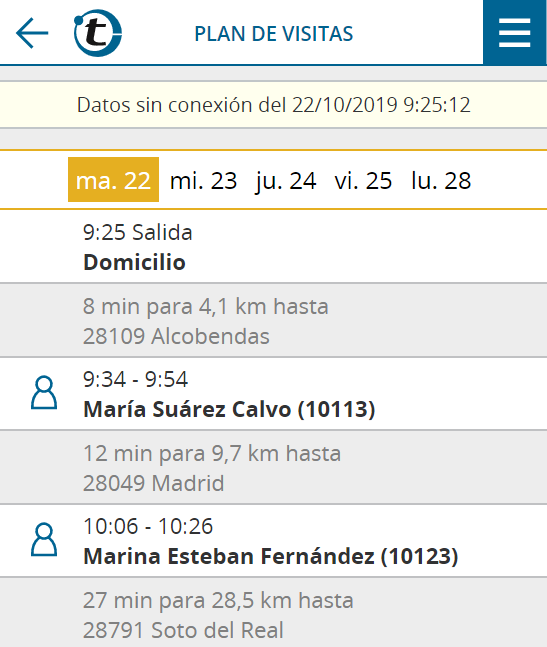Open Marina Esteban Fernández (10123) visit
This screenshot has height=647, width=547.
pos(274,541)
